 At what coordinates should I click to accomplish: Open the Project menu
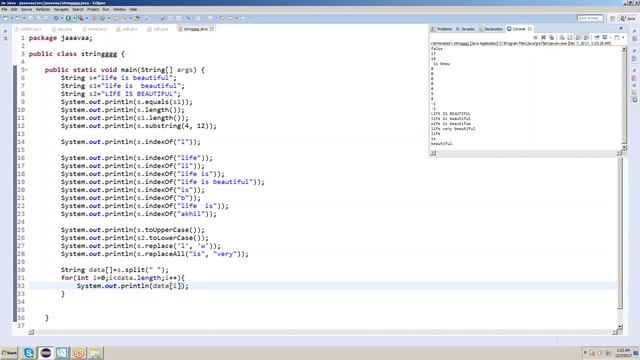93,9
